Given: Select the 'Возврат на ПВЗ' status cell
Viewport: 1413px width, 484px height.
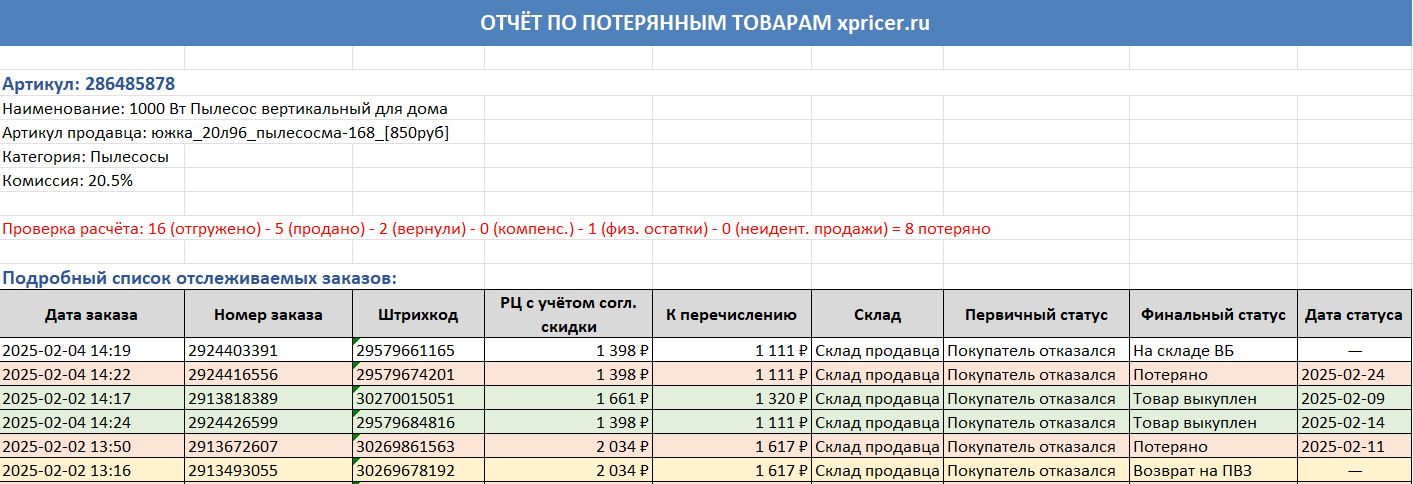Looking at the screenshot, I should (x=1213, y=471).
